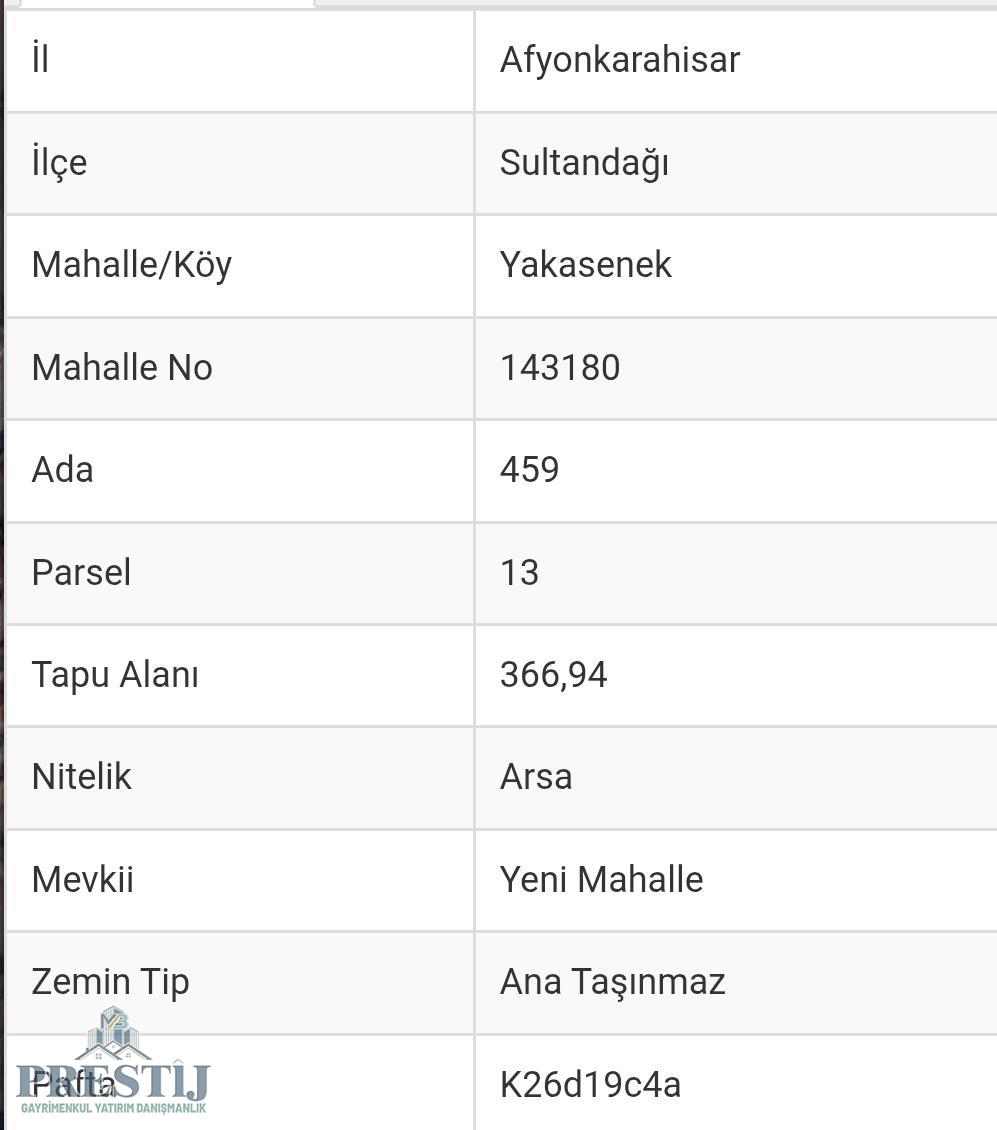This screenshot has width=997, height=1130.
Task: Click the Tapu Alanı label
Action: 115,675
